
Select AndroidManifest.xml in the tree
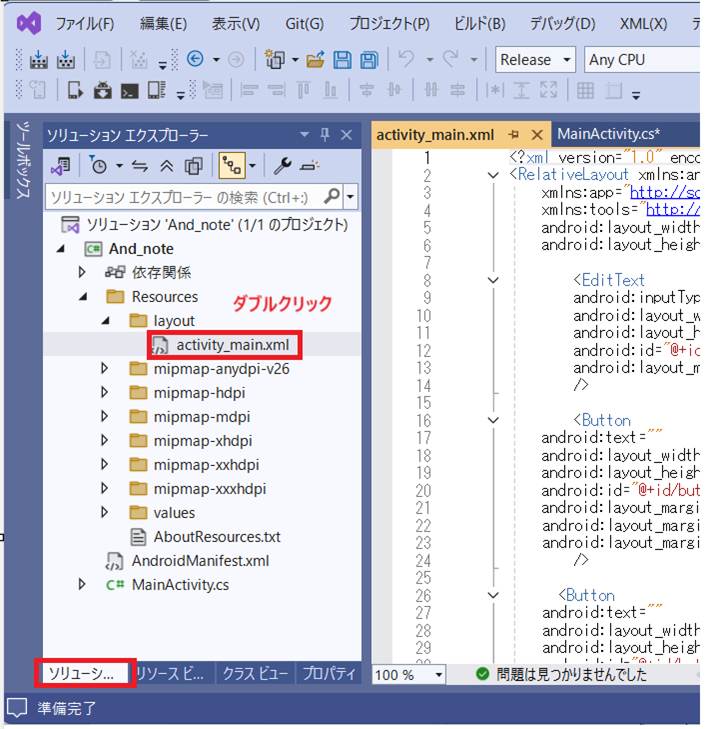[200, 561]
